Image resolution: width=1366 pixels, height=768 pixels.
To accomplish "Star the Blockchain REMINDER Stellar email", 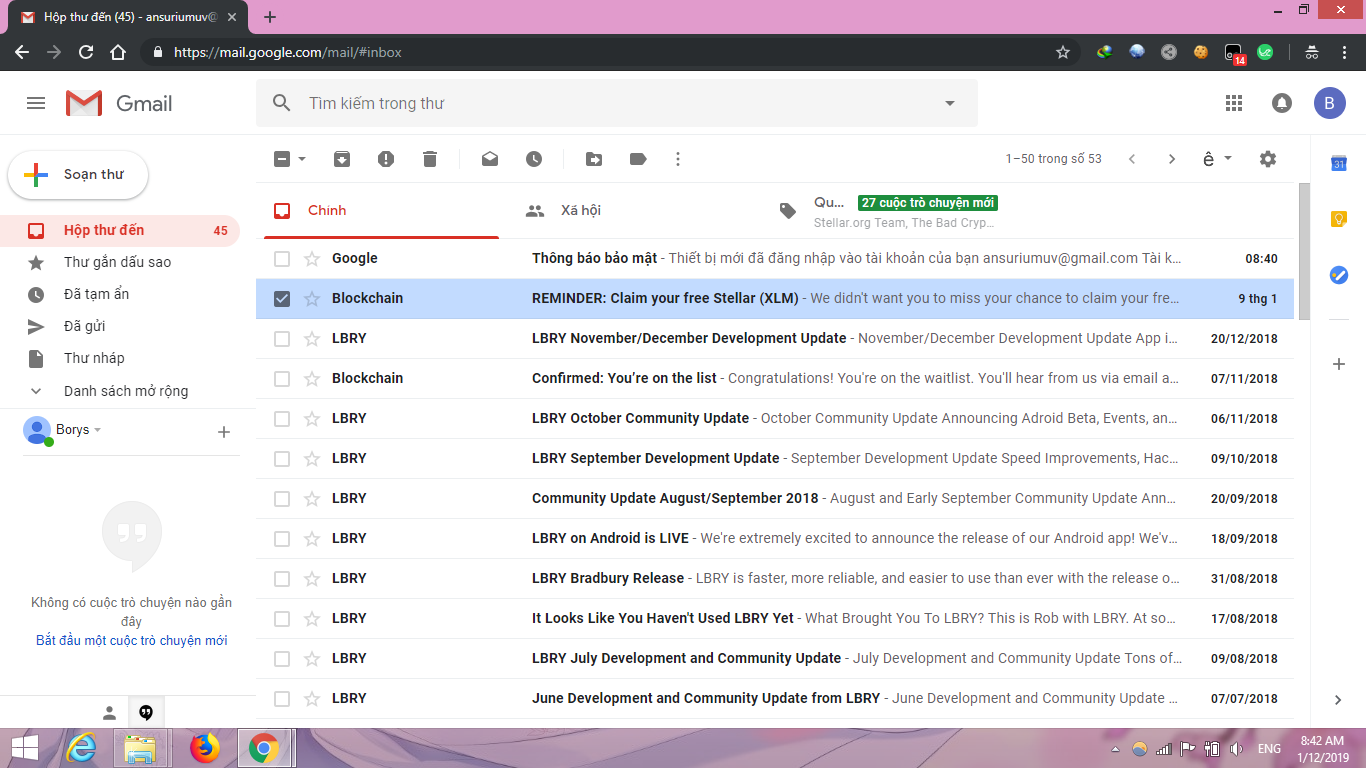I will click(312, 299).
